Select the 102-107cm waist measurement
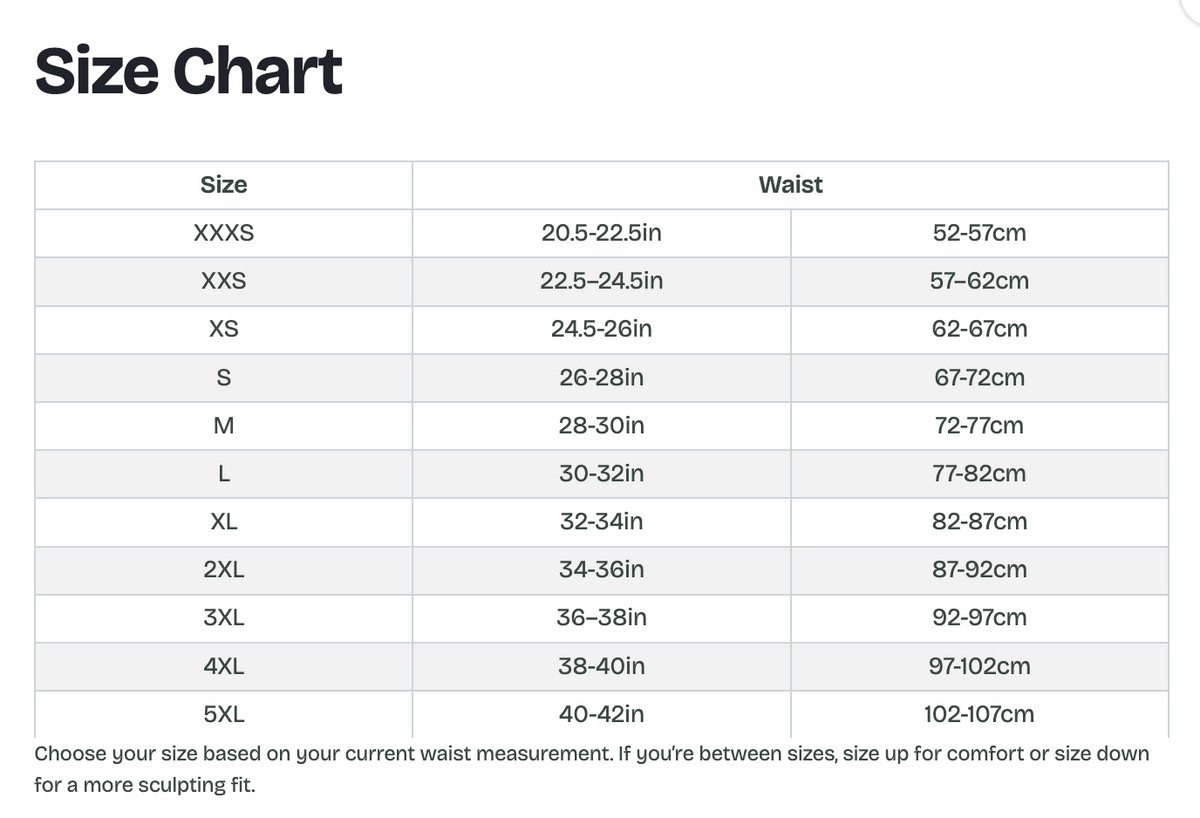Viewport: 1200px width, 818px height. pyautogui.click(x=979, y=714)
